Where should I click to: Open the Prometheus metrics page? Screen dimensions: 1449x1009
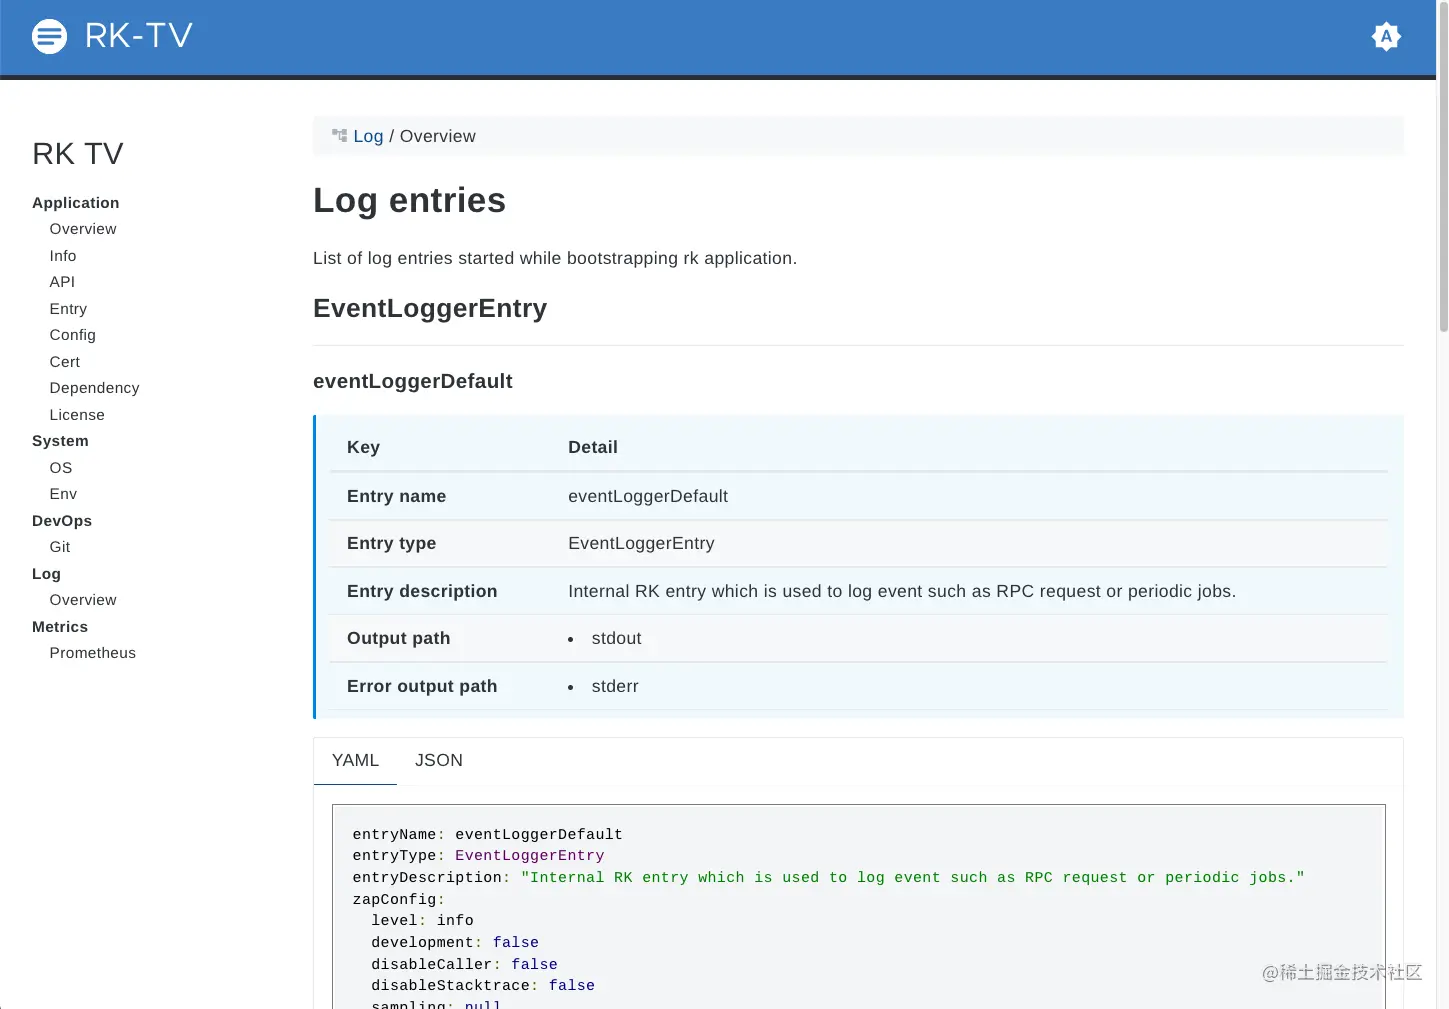(x=93, y=653)
